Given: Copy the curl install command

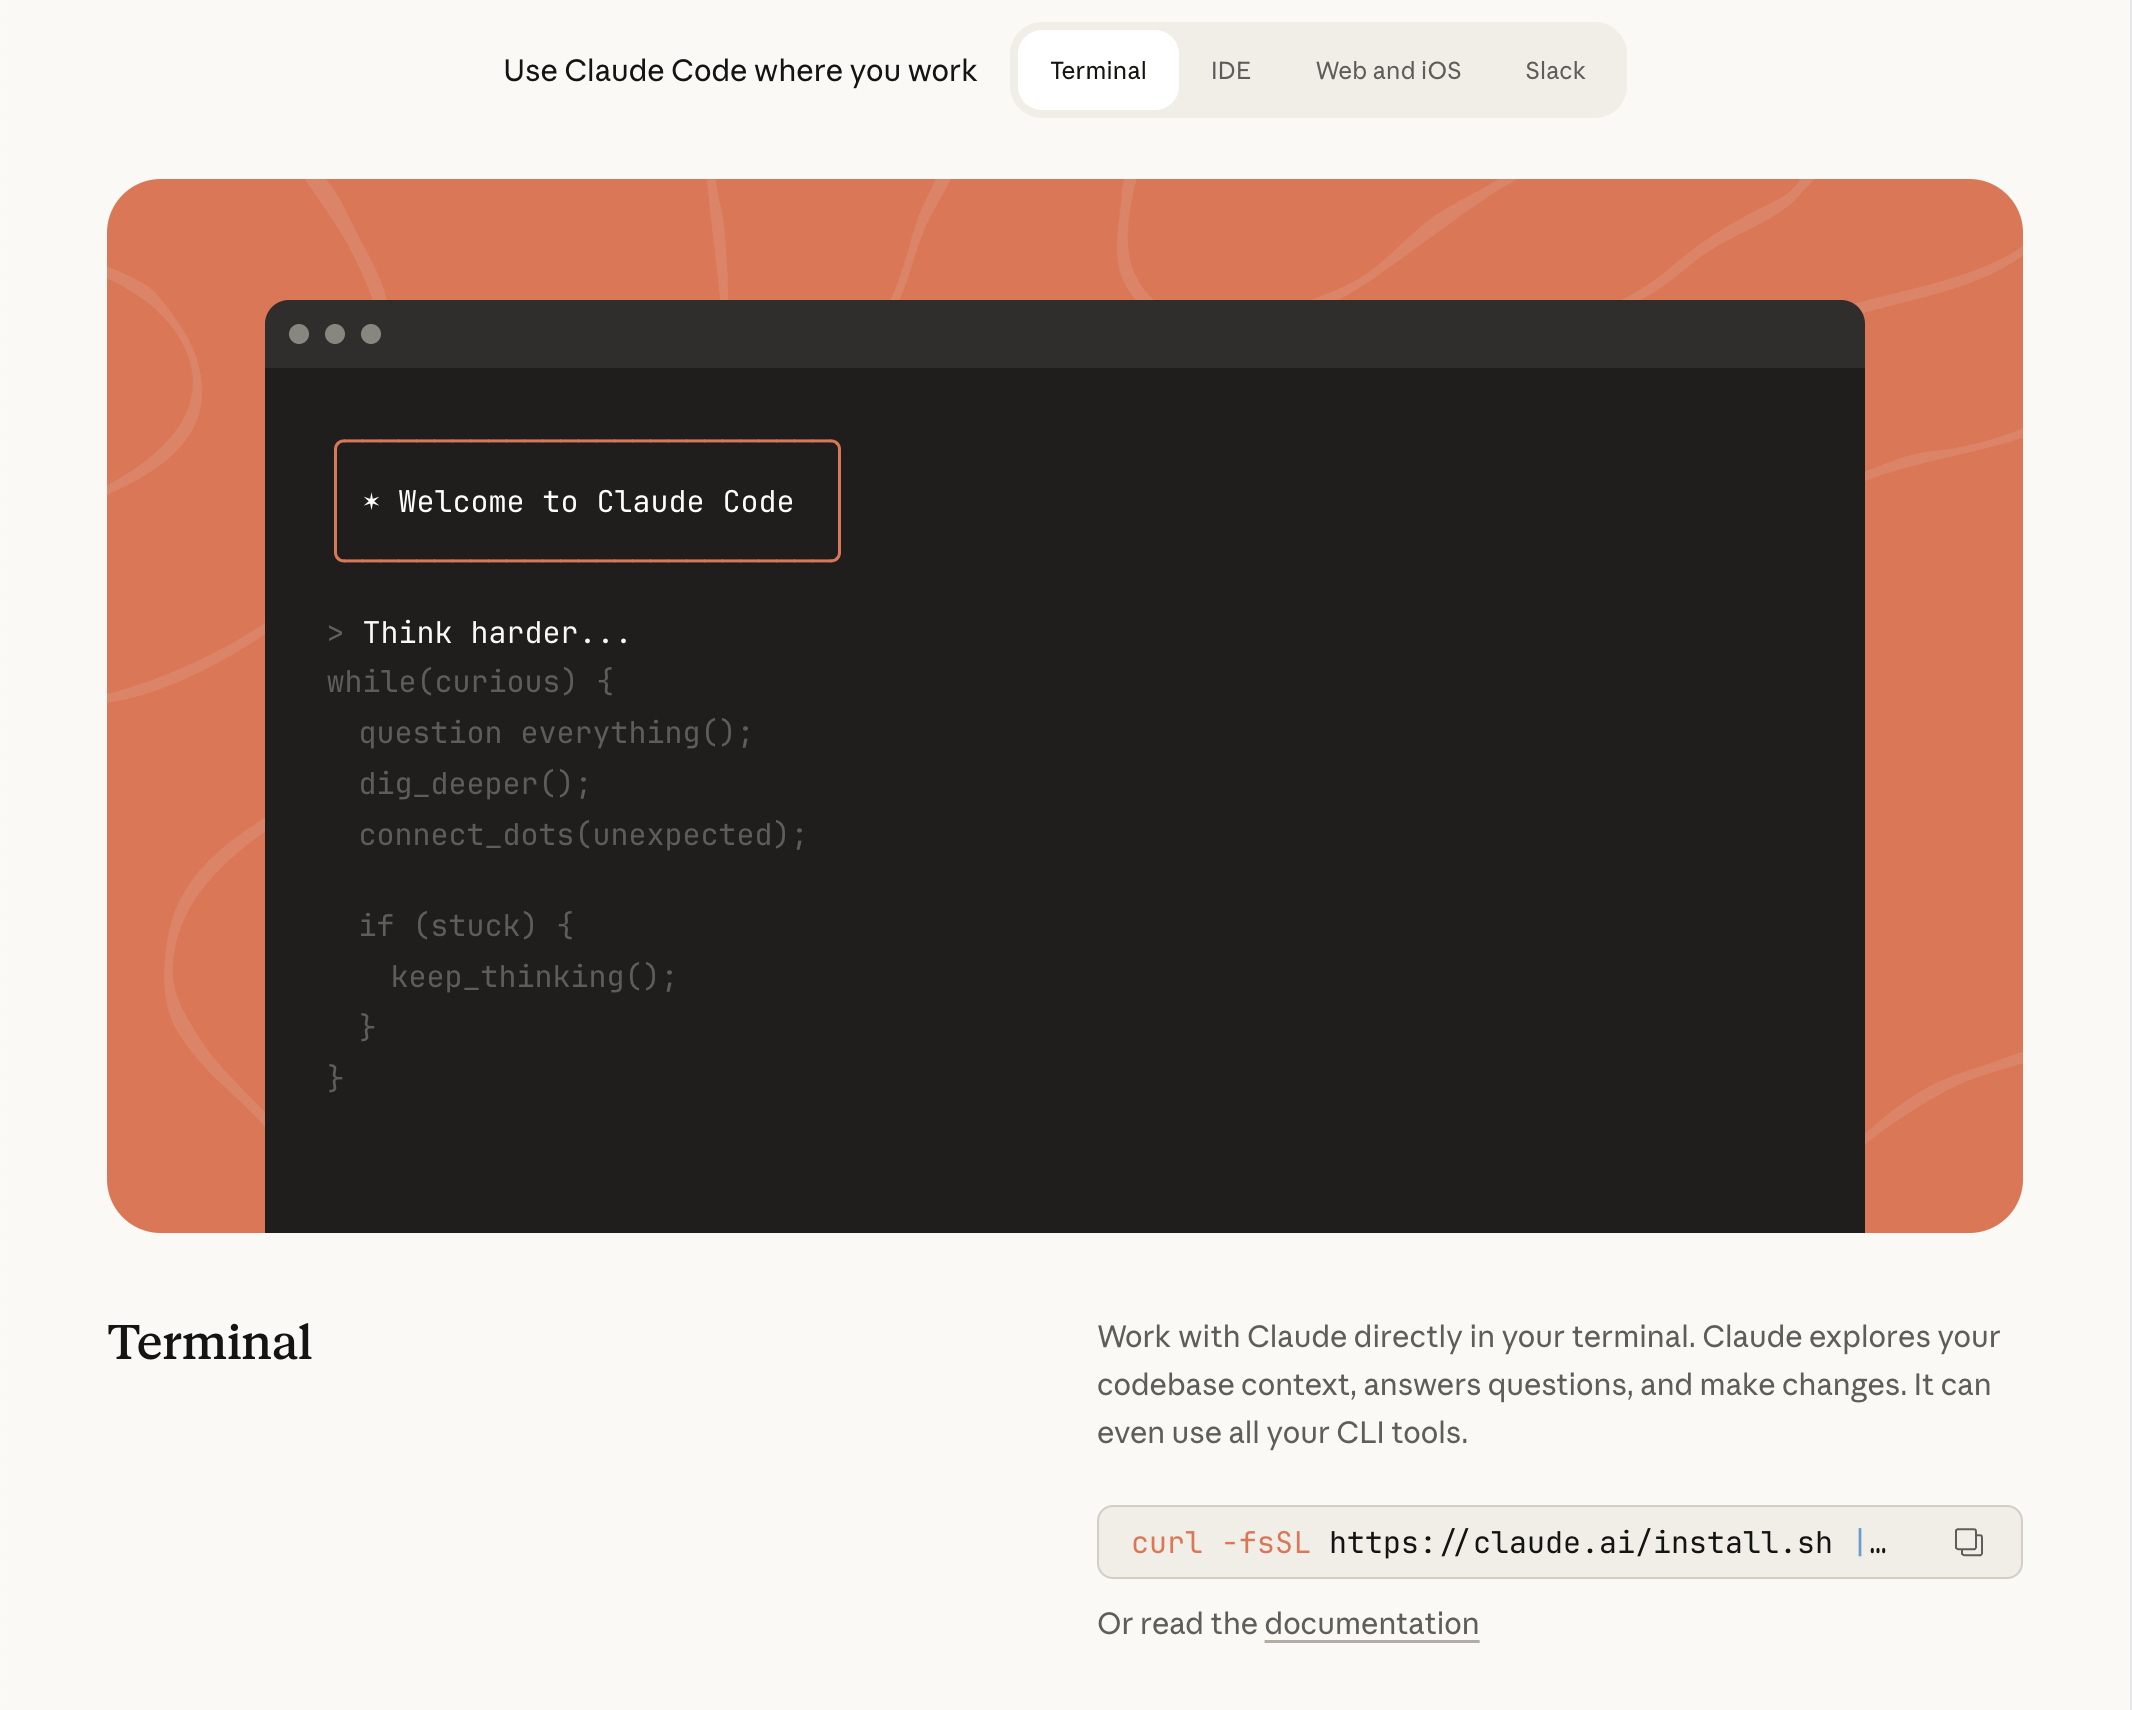Looking at the screenshot, I should 1968,1542.
